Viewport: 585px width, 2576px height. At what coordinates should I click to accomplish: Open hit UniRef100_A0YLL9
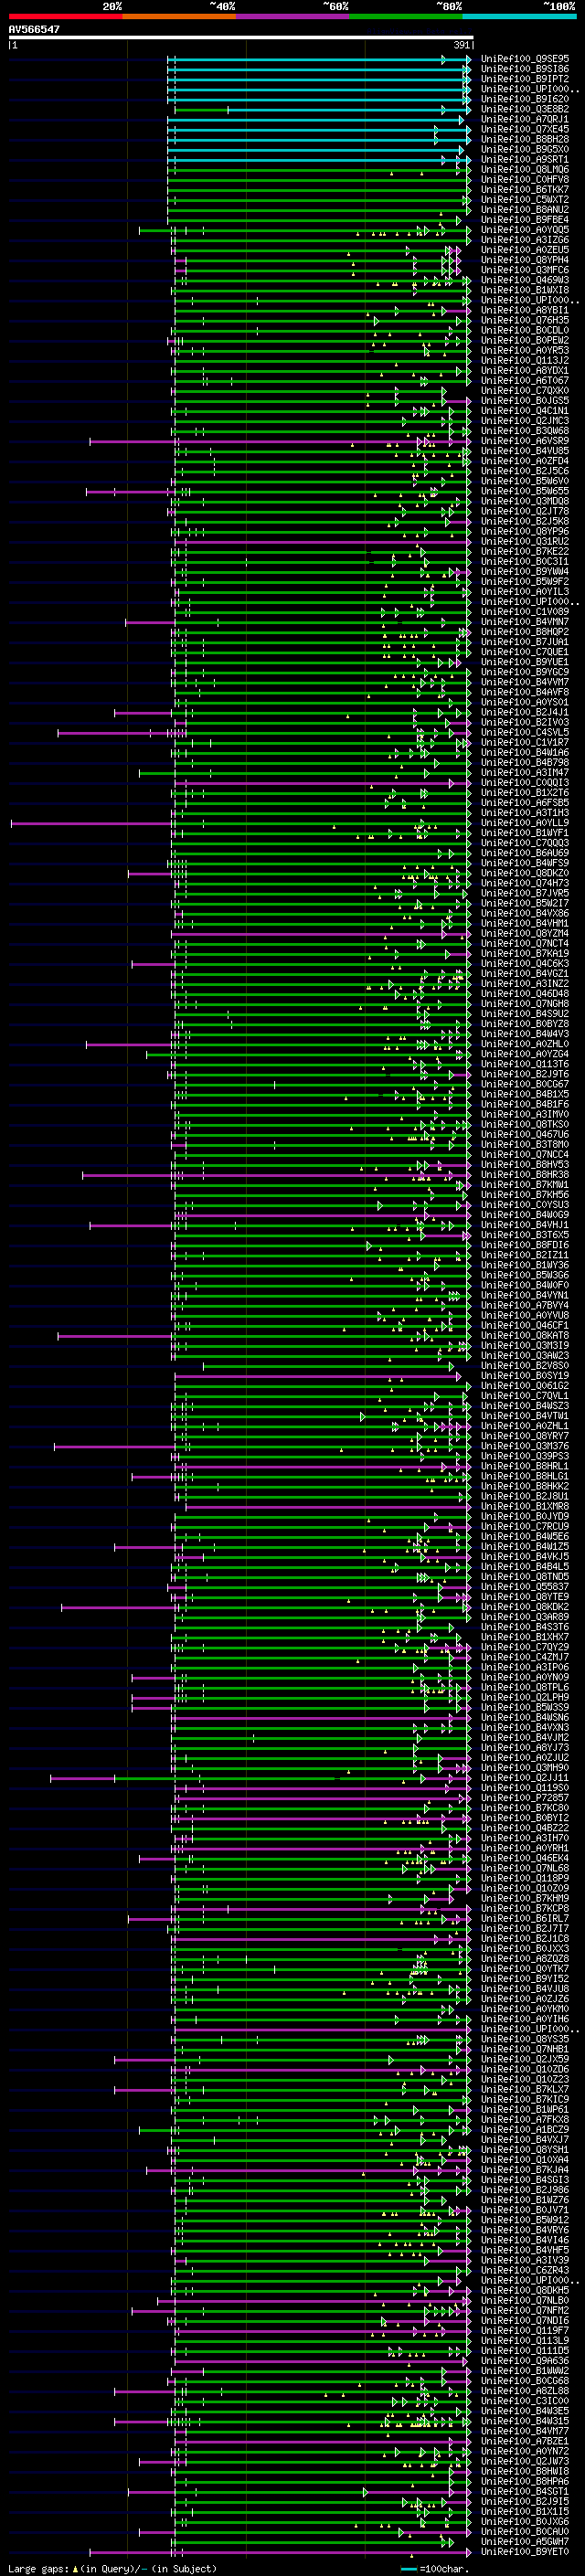point(525,823)
